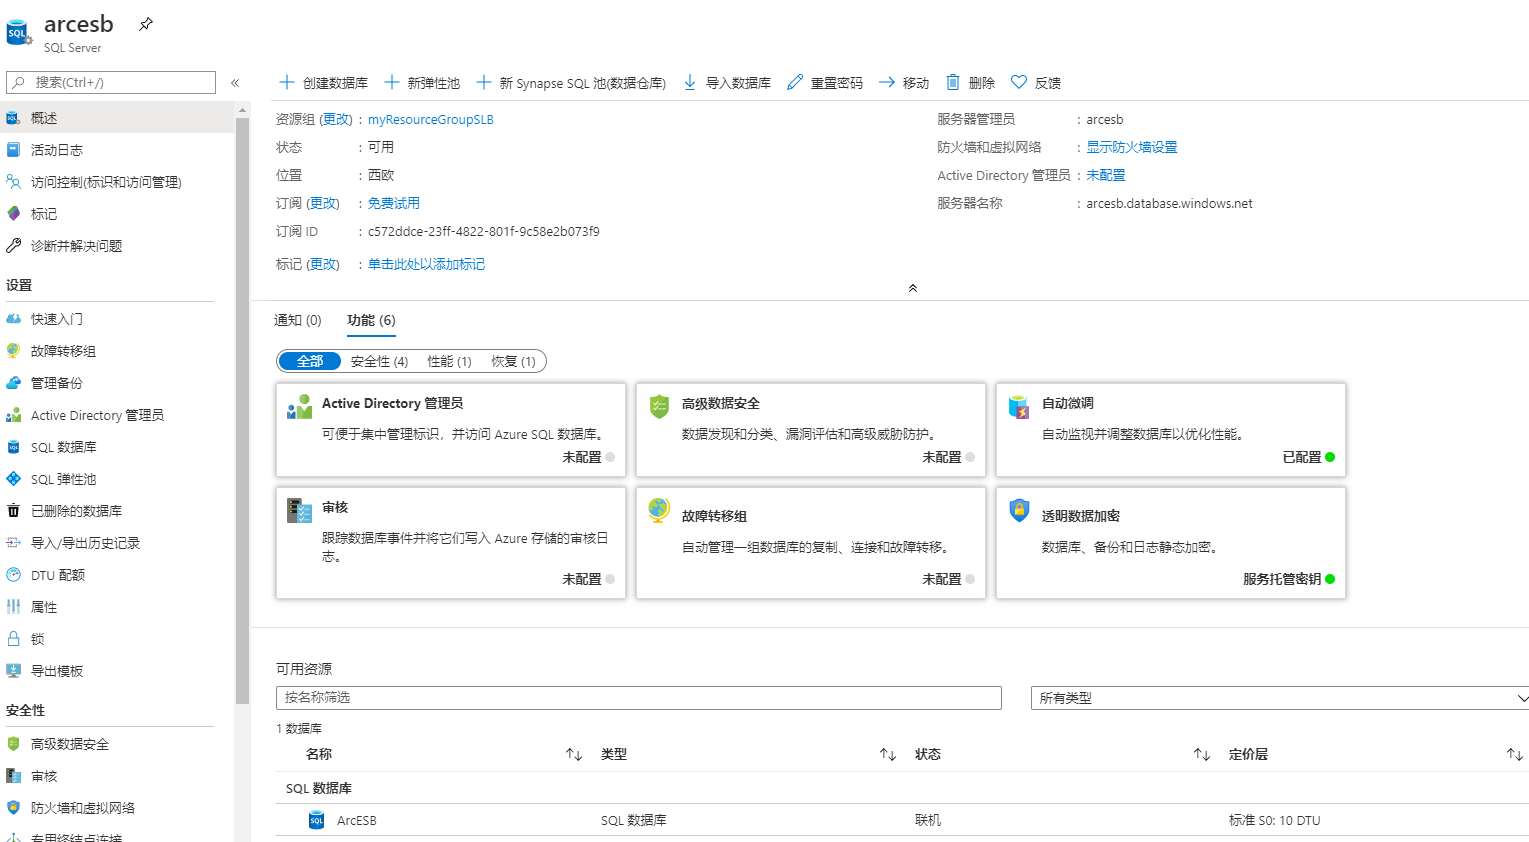Collapse the essentials section chevron
Image resolution: width=1529 pixels, height=842 pixels.
(x=912, y=288)
